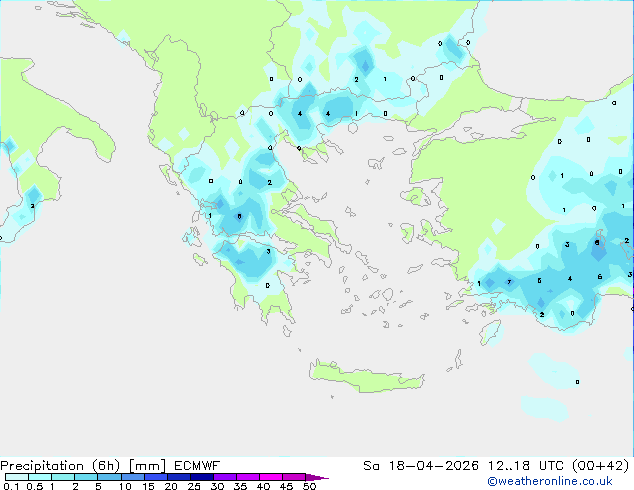The width and height of the screenshot is (634, 490).
Task: Click the 0.1–0.5 mm palest legend swatch
Action: [x=17, y=477]
